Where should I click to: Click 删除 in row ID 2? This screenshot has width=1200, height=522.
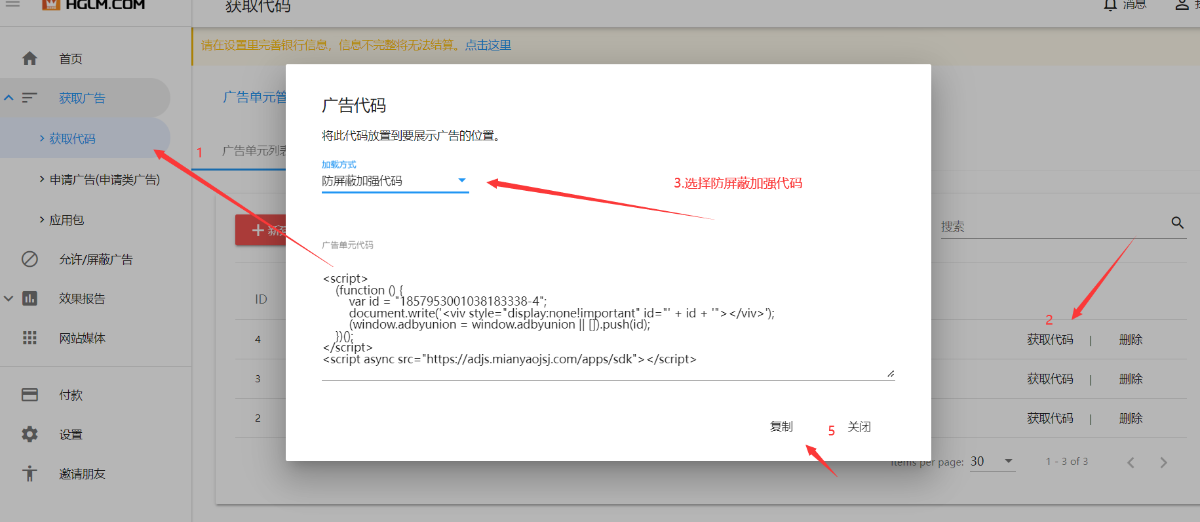(1131, 418)
